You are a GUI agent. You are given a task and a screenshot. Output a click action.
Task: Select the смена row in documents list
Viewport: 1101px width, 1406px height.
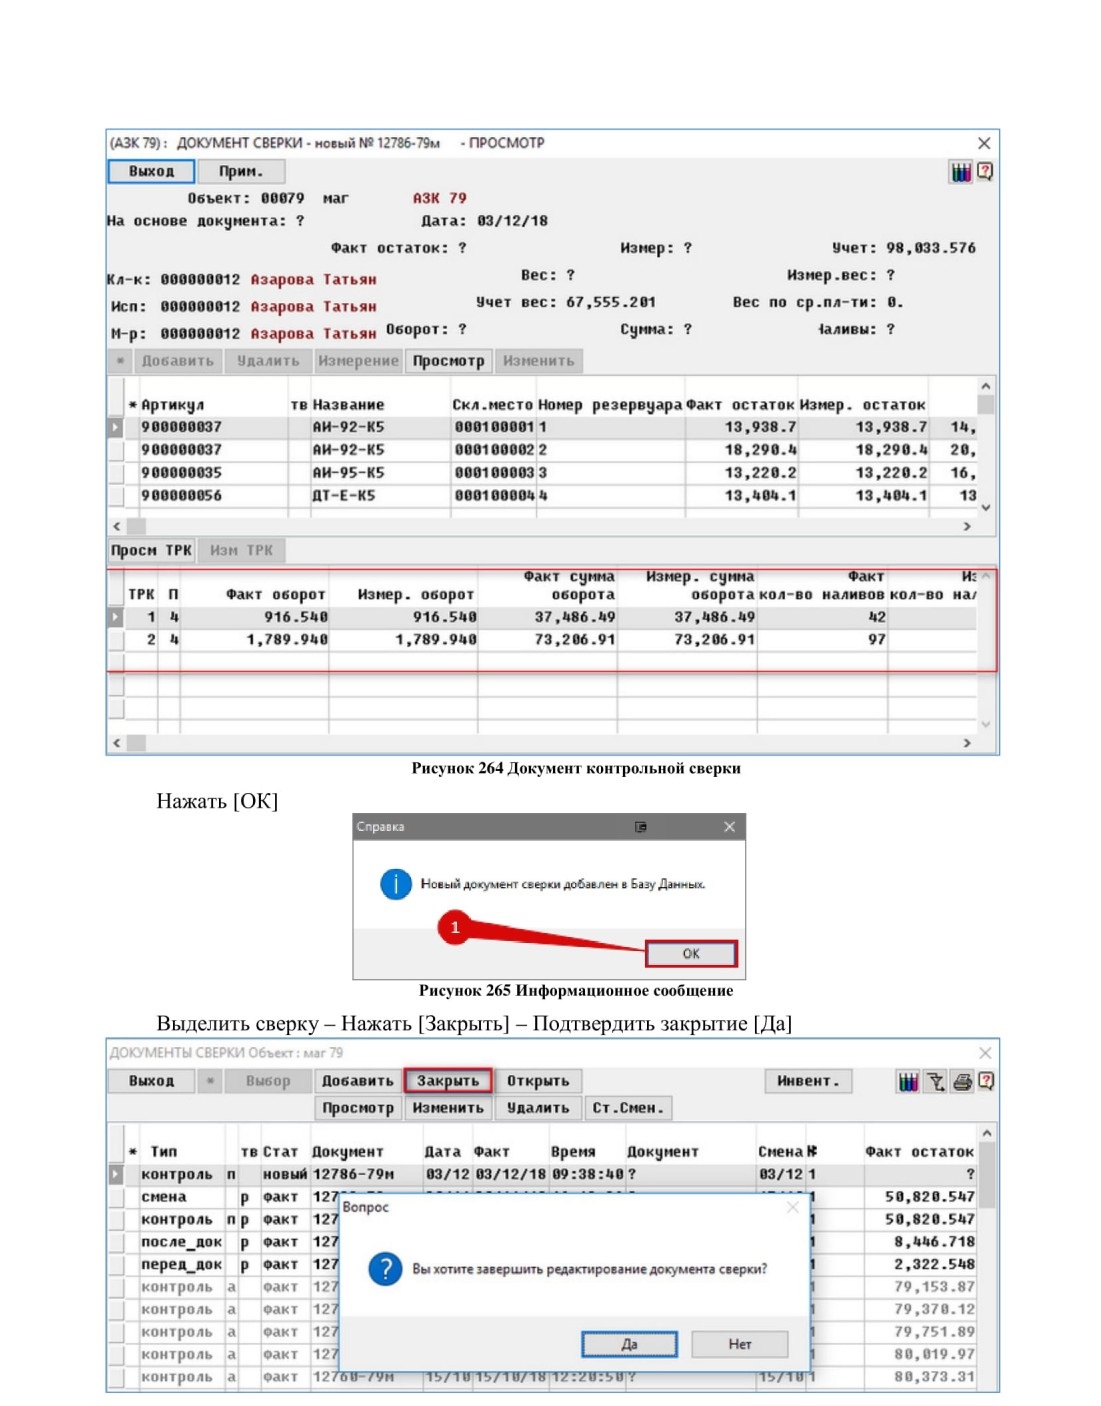coord(542,1197)
